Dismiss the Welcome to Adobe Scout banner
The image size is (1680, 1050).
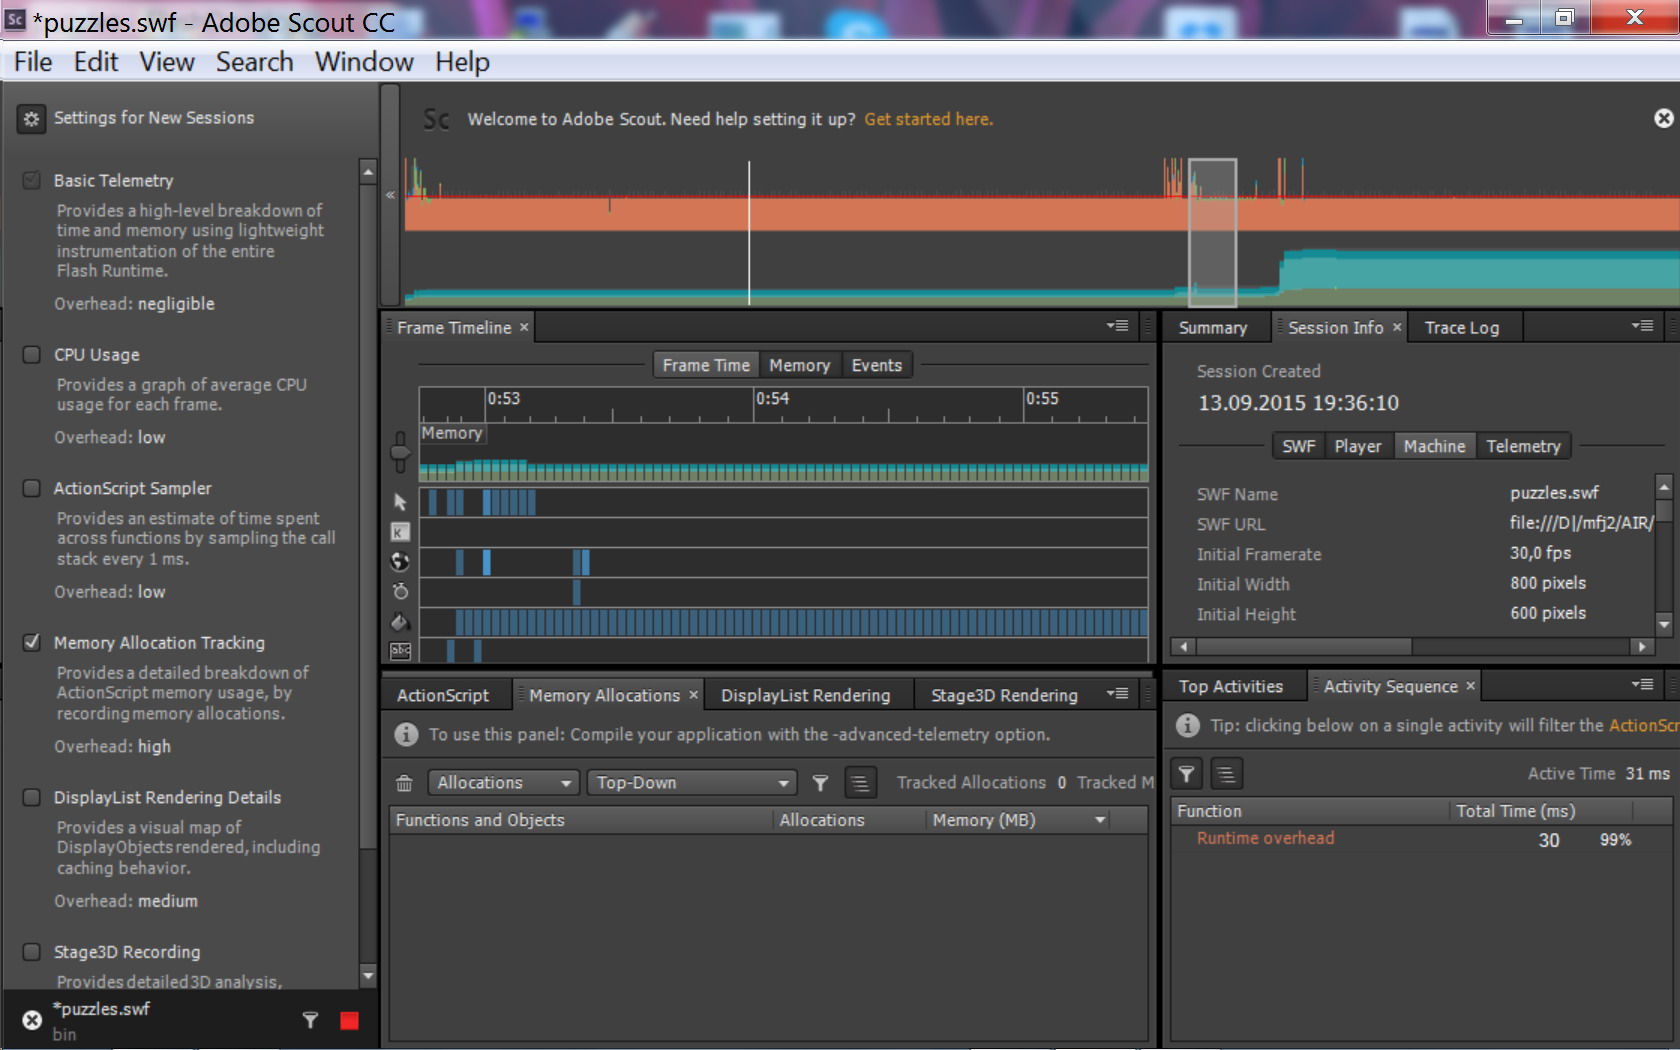click(x=1663, y=119)
